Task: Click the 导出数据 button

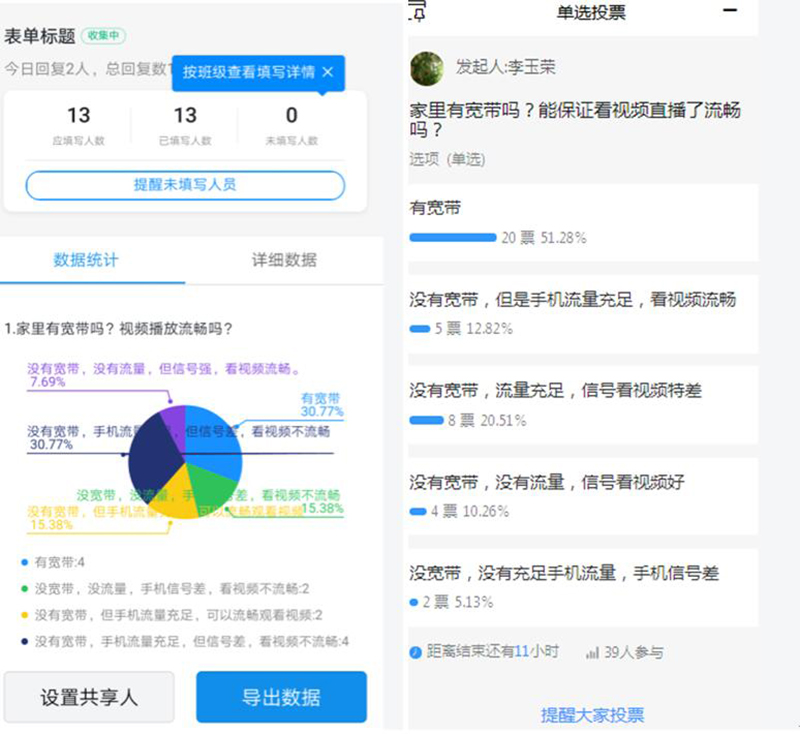Action: click(x=281, y=697)
